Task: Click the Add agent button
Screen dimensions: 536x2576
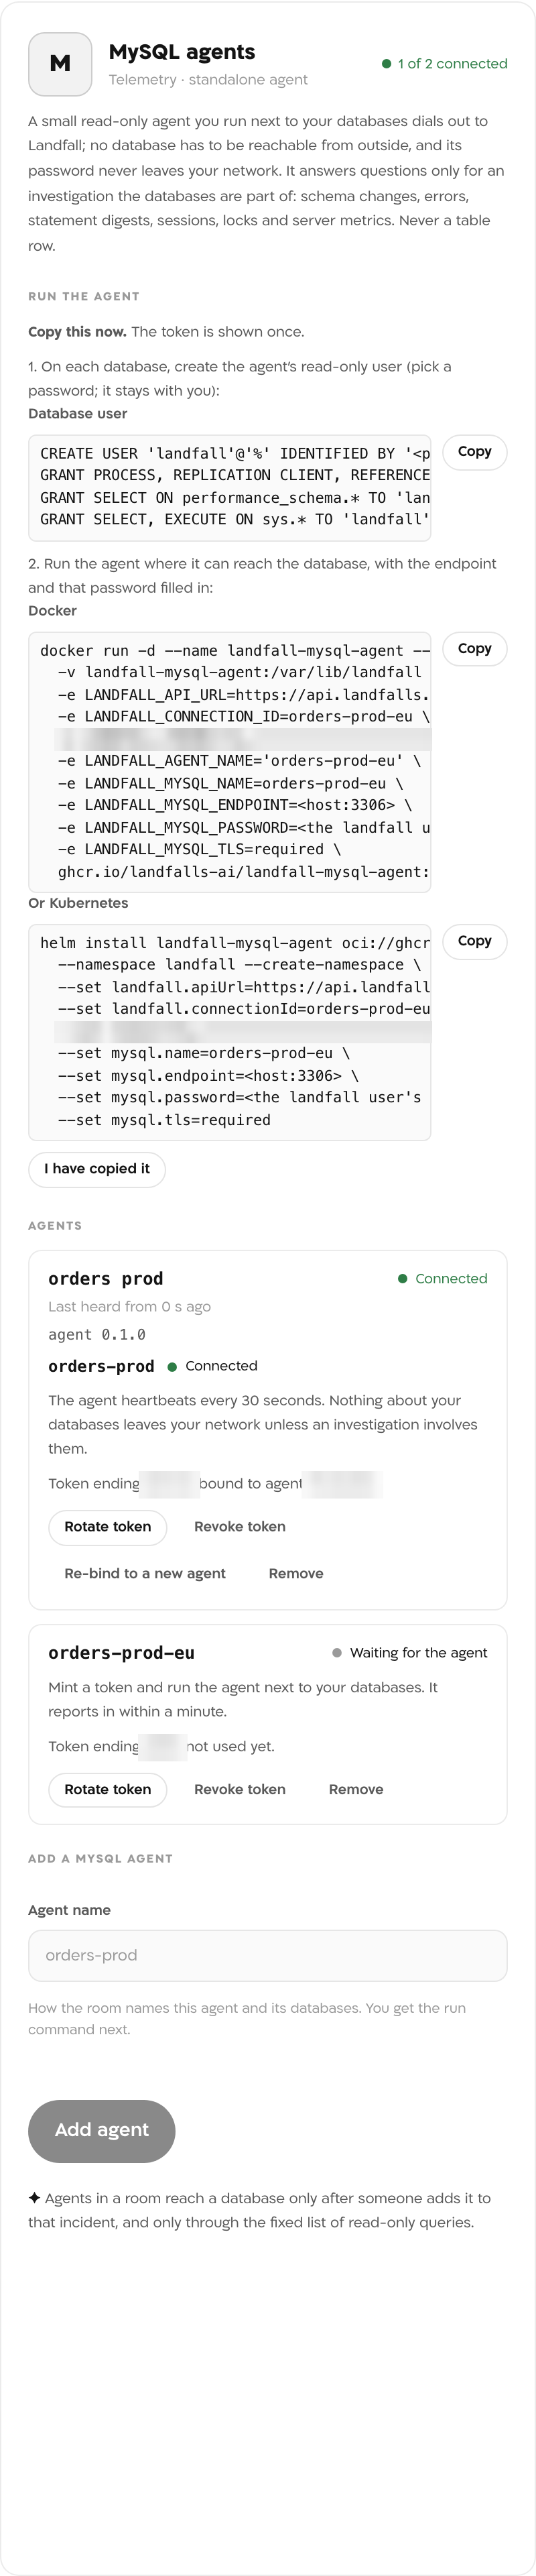Action: tap(102, 2131)
